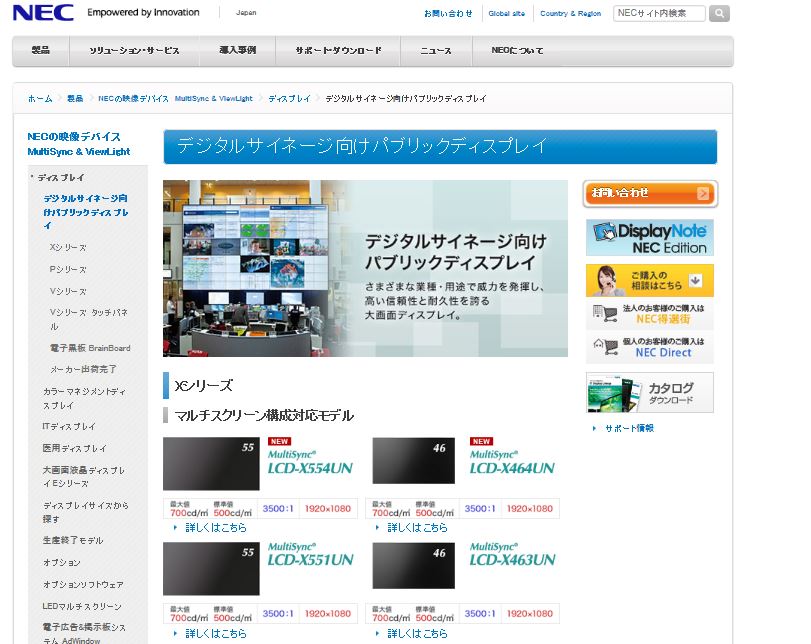Select 電子黒板 BrainBoard in the sidebar
Screen dimensions: 811x644
90,348
